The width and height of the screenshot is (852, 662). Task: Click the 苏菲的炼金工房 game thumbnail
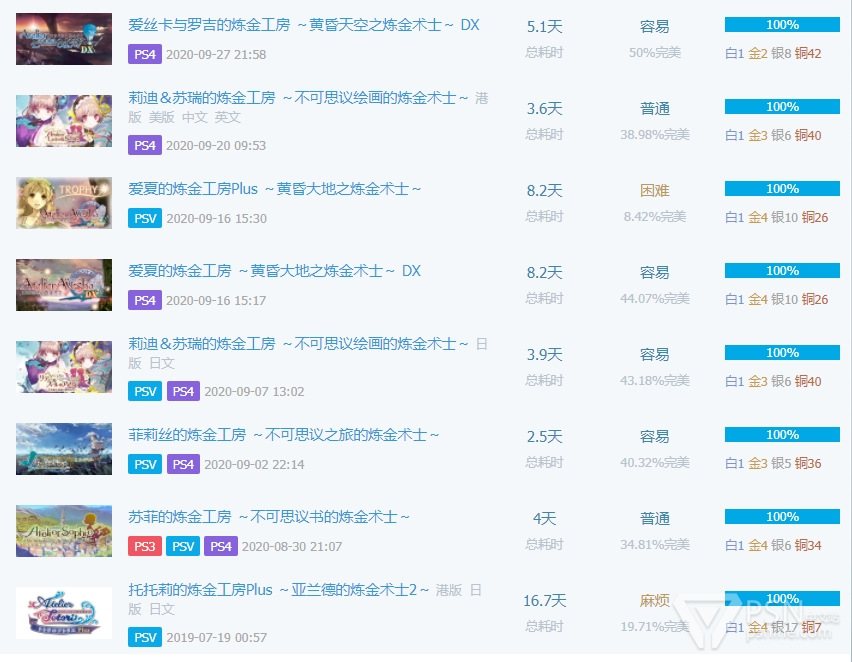(x=64, y=531)
